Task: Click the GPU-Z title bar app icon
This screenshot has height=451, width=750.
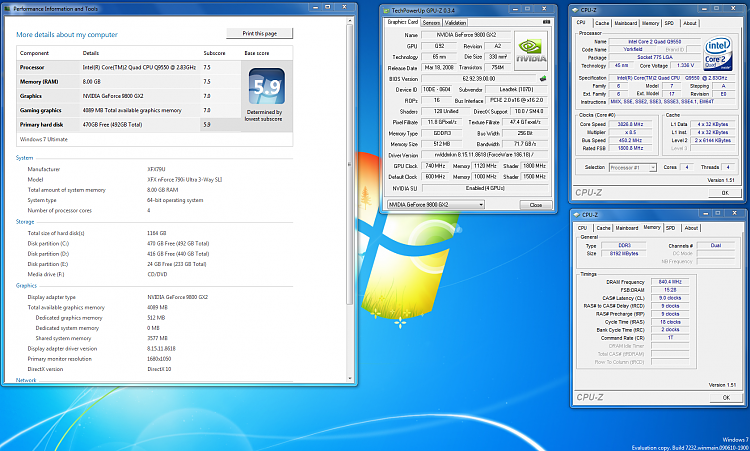Action: [387, 10]
